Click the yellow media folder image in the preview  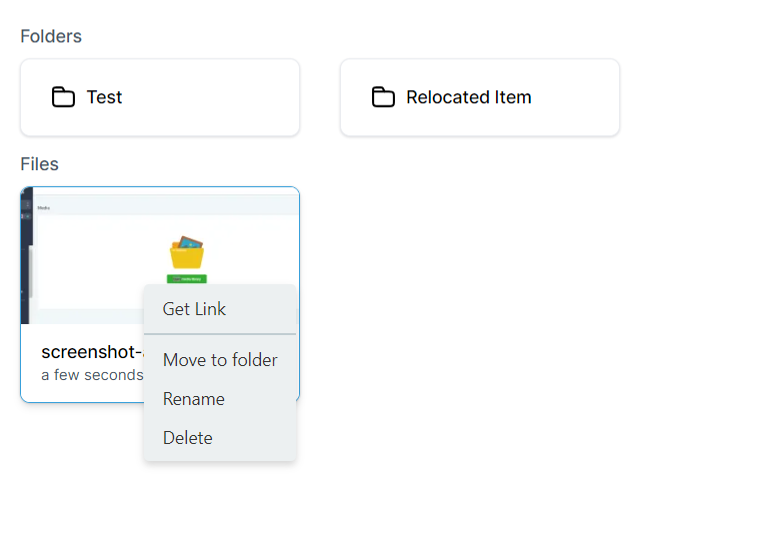187,254
